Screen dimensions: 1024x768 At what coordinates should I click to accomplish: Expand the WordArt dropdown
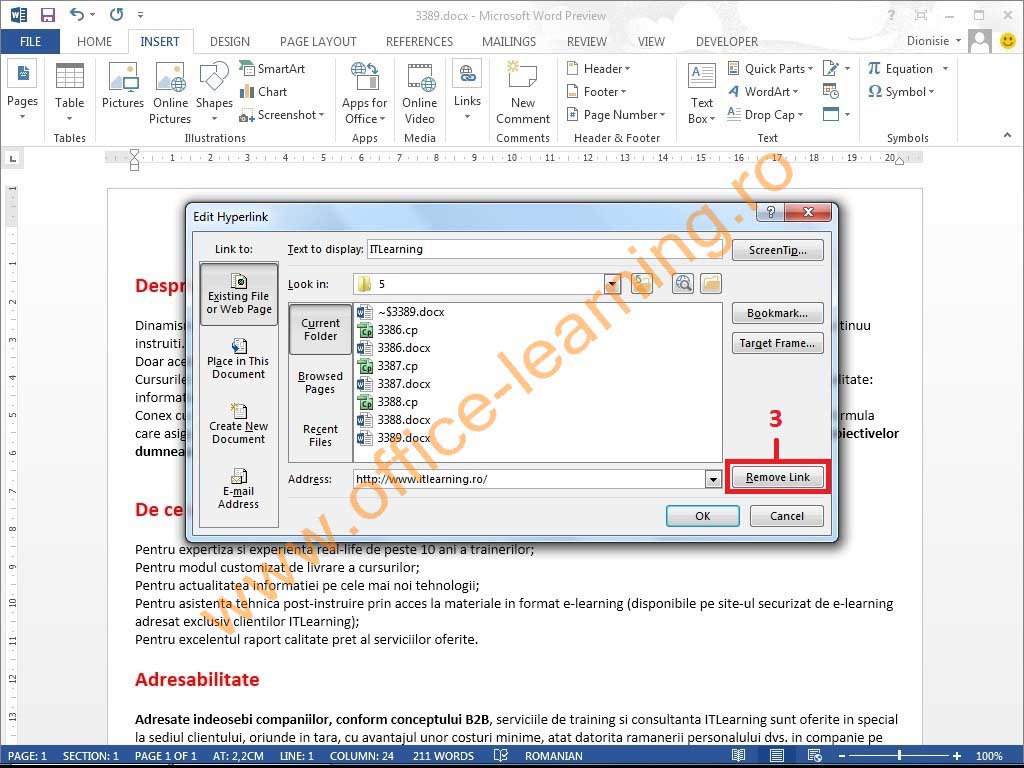point(795,91)
